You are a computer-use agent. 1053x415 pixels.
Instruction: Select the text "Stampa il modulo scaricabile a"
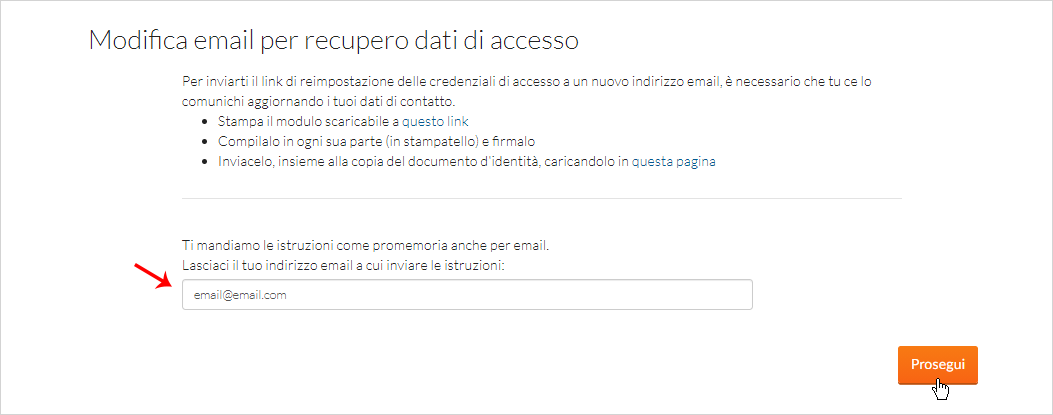click(308, 122)
